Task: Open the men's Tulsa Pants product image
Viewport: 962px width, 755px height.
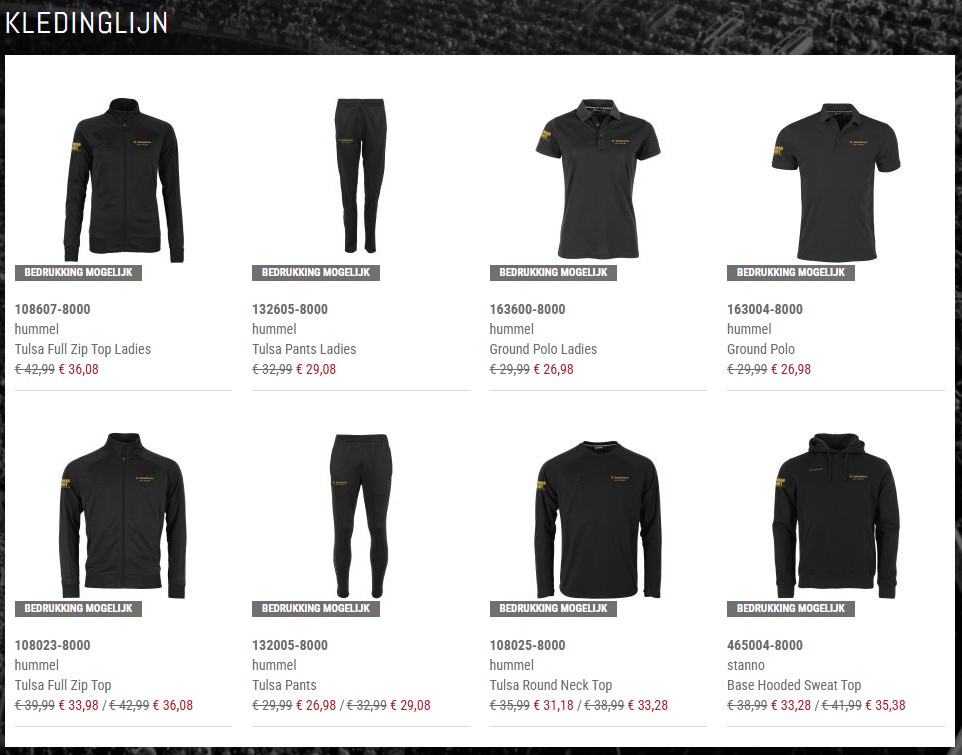Action: (360, 515)
